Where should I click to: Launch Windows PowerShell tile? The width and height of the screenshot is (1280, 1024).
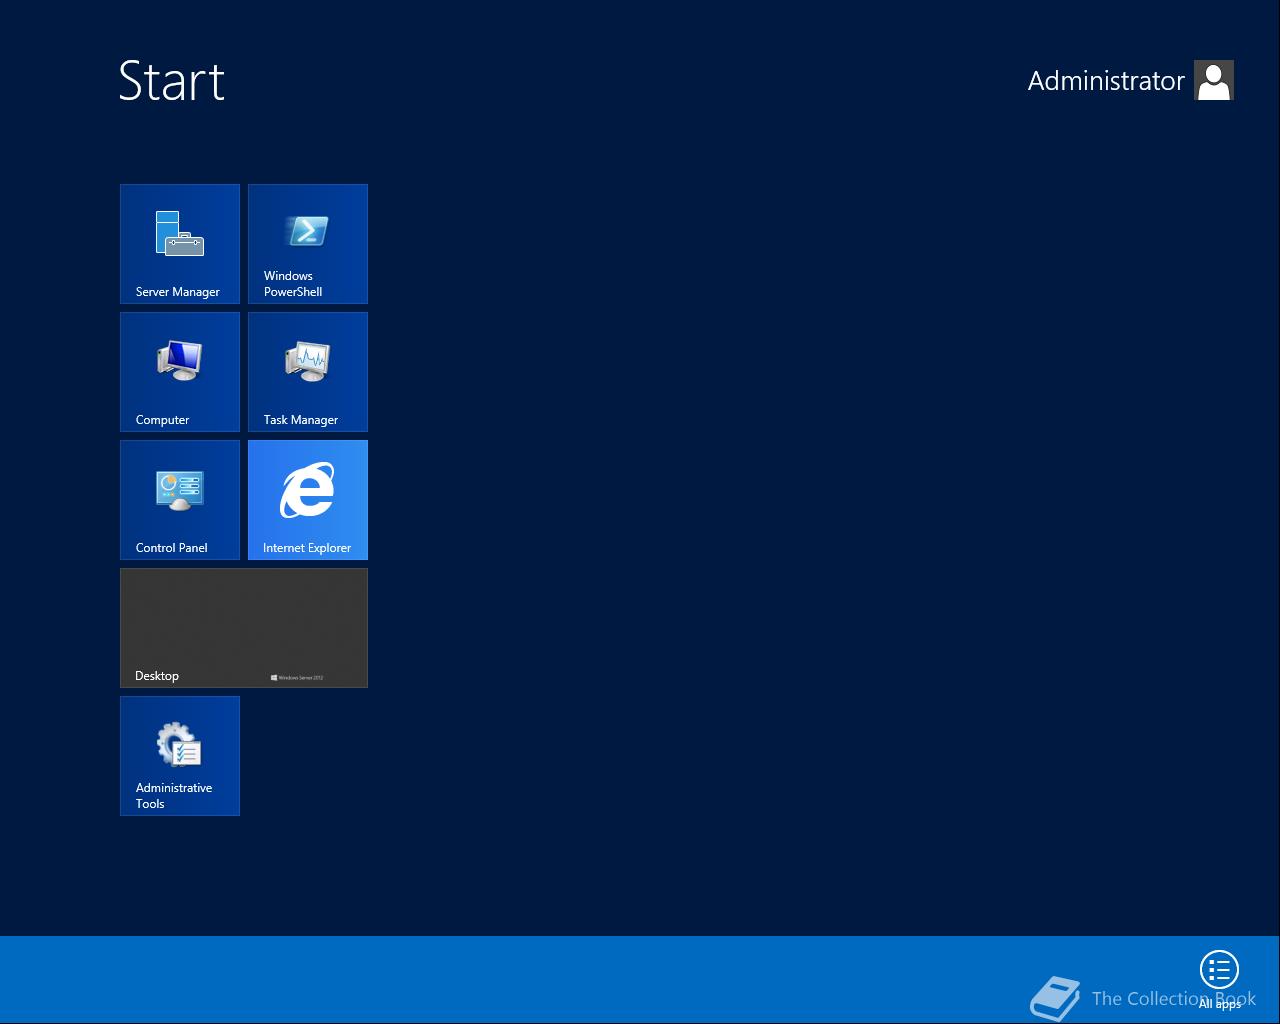[x=308, y=244]
